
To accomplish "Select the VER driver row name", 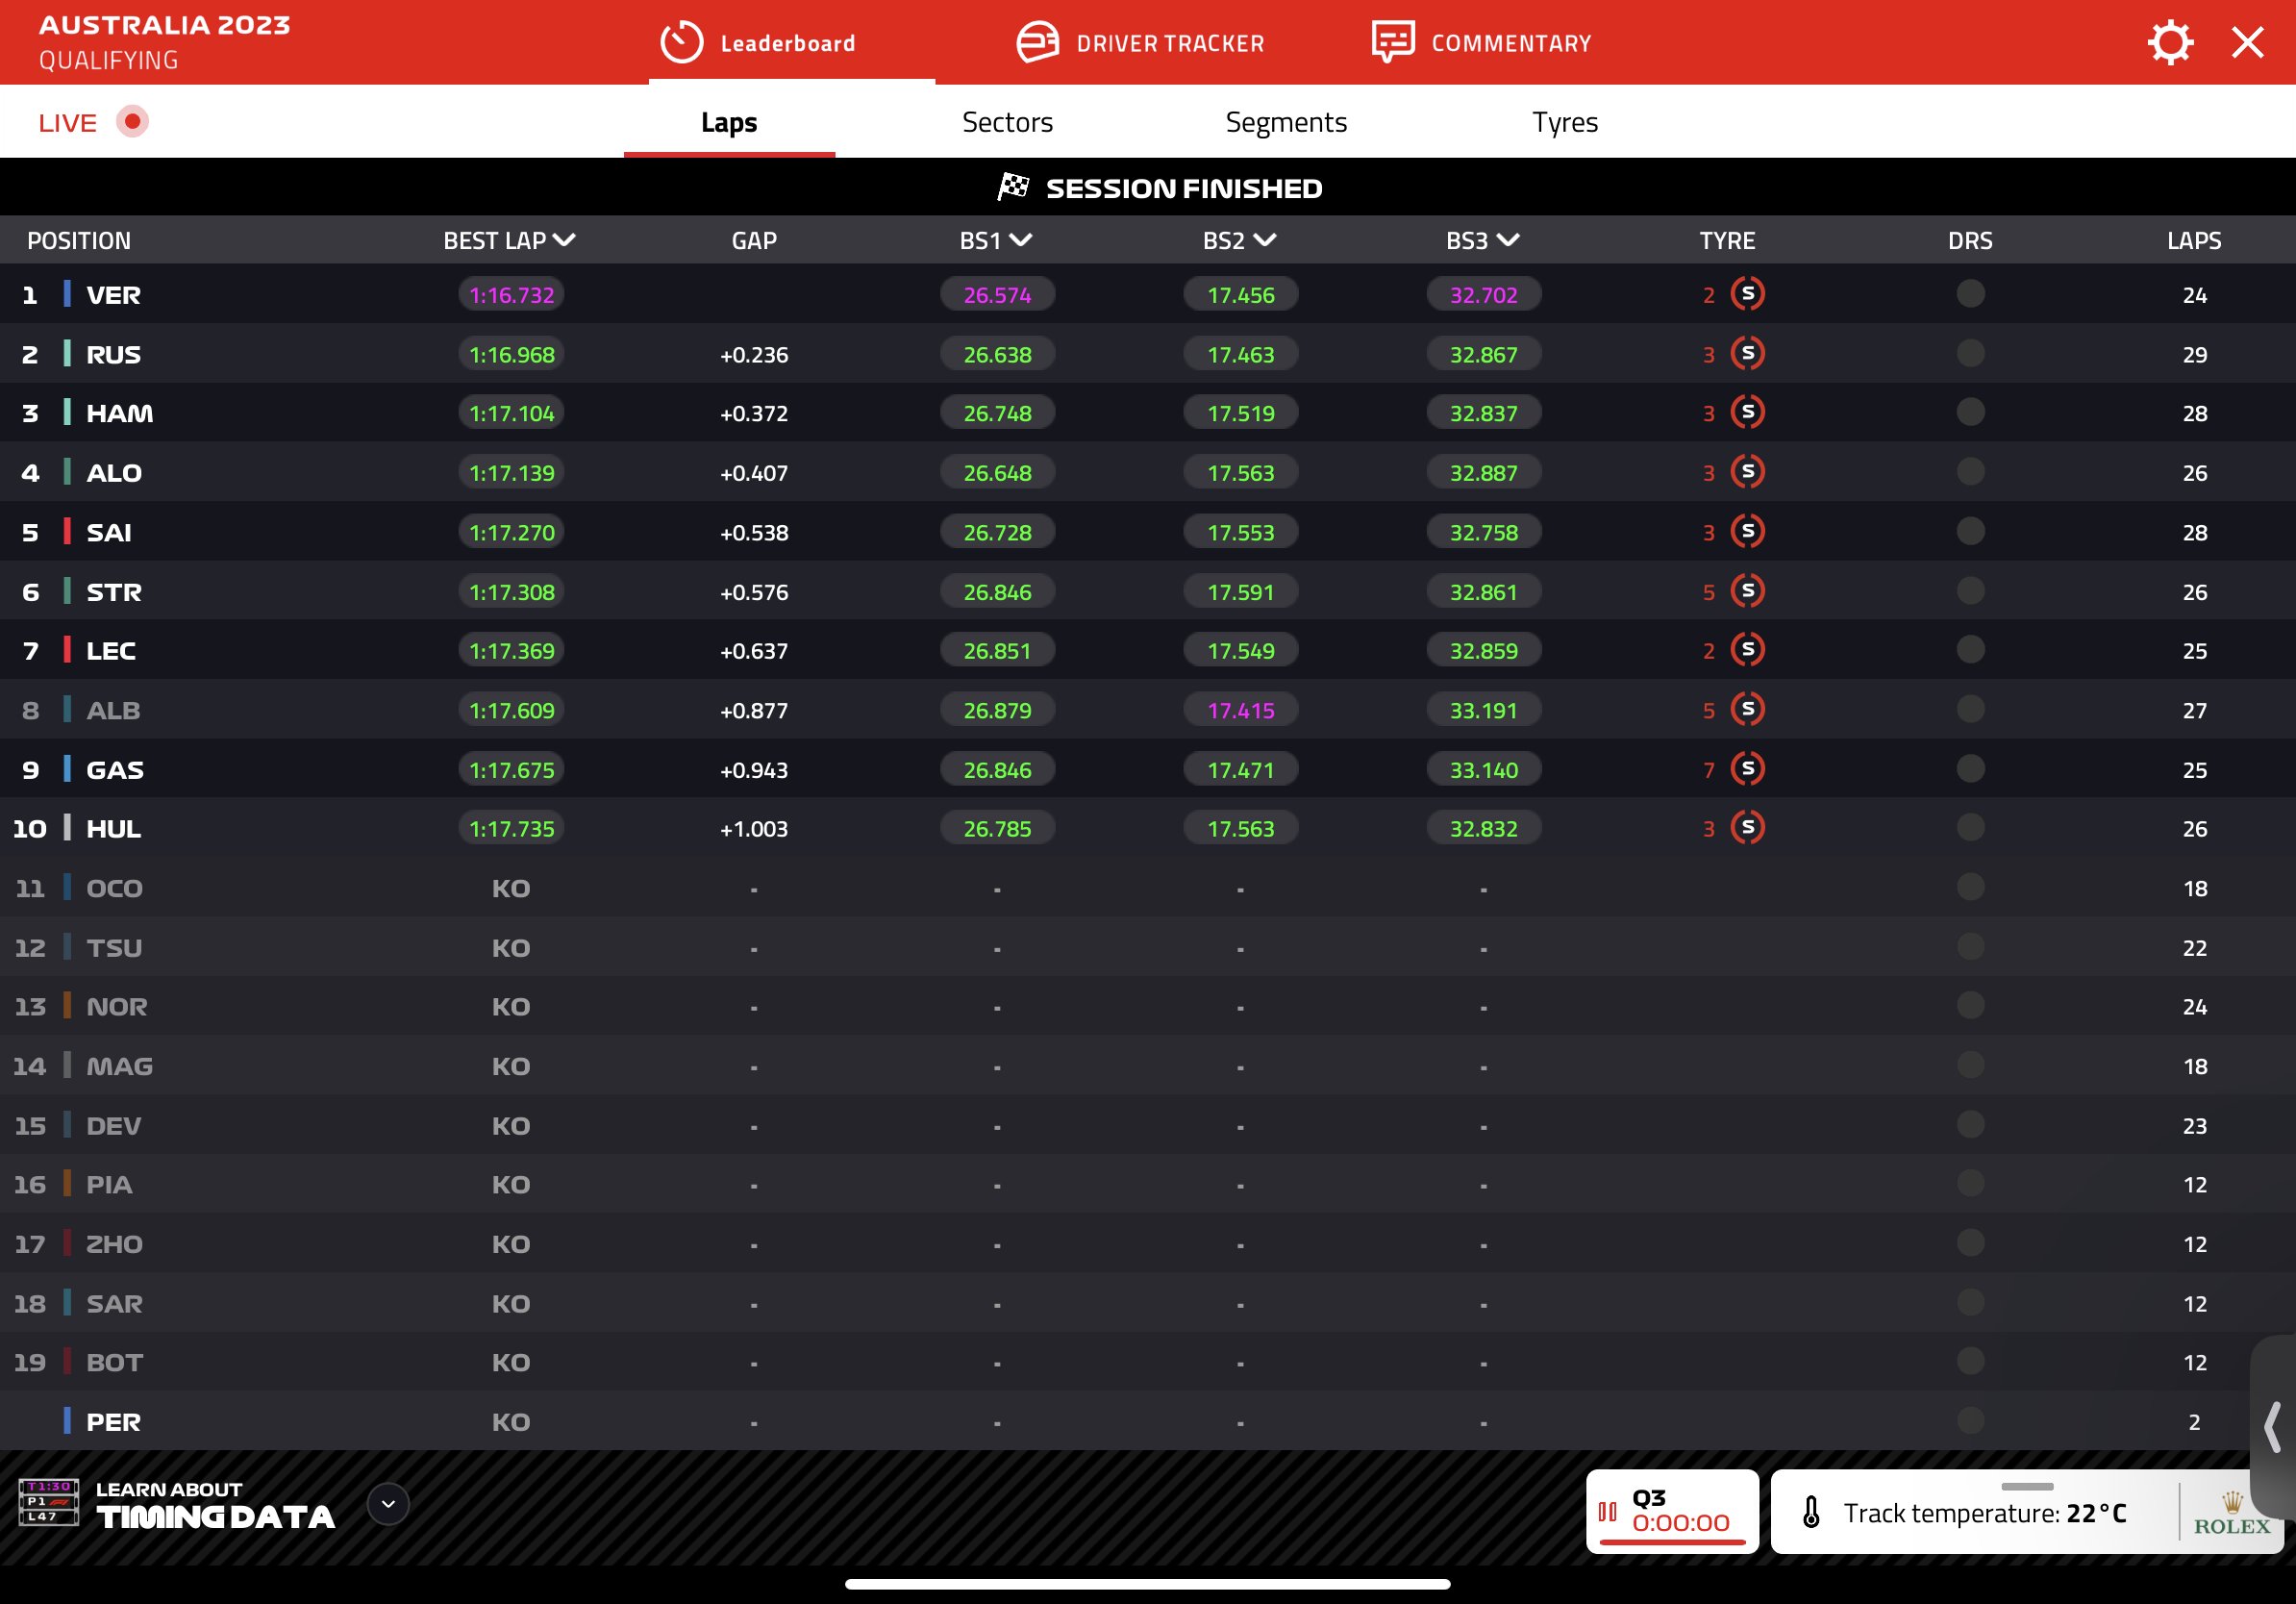I will (x=113, y=295).
